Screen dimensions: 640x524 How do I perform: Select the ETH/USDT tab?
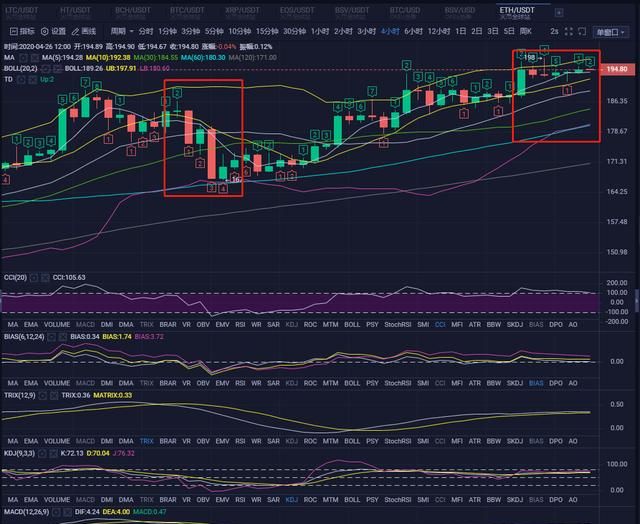point(517,12)
